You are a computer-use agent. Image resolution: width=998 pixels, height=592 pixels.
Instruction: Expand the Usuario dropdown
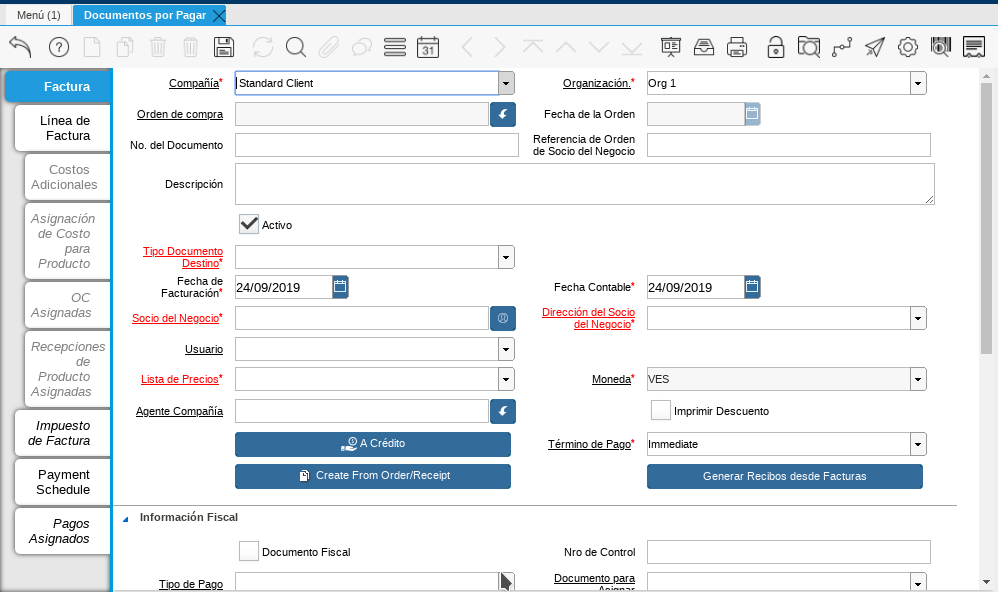[x=506, y=349]
